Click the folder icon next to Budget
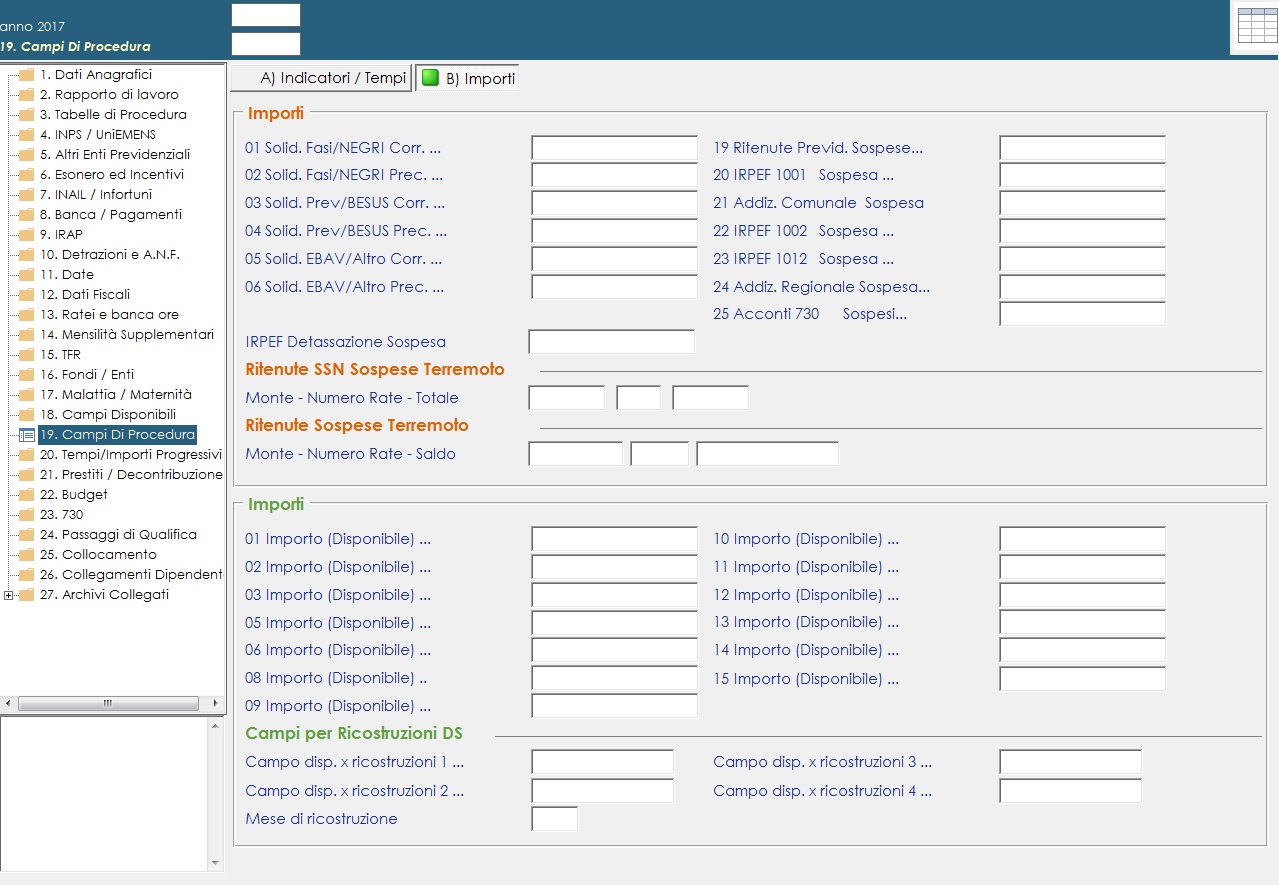The width and height of the screenshot is (1279, 885). click(27, 495)
